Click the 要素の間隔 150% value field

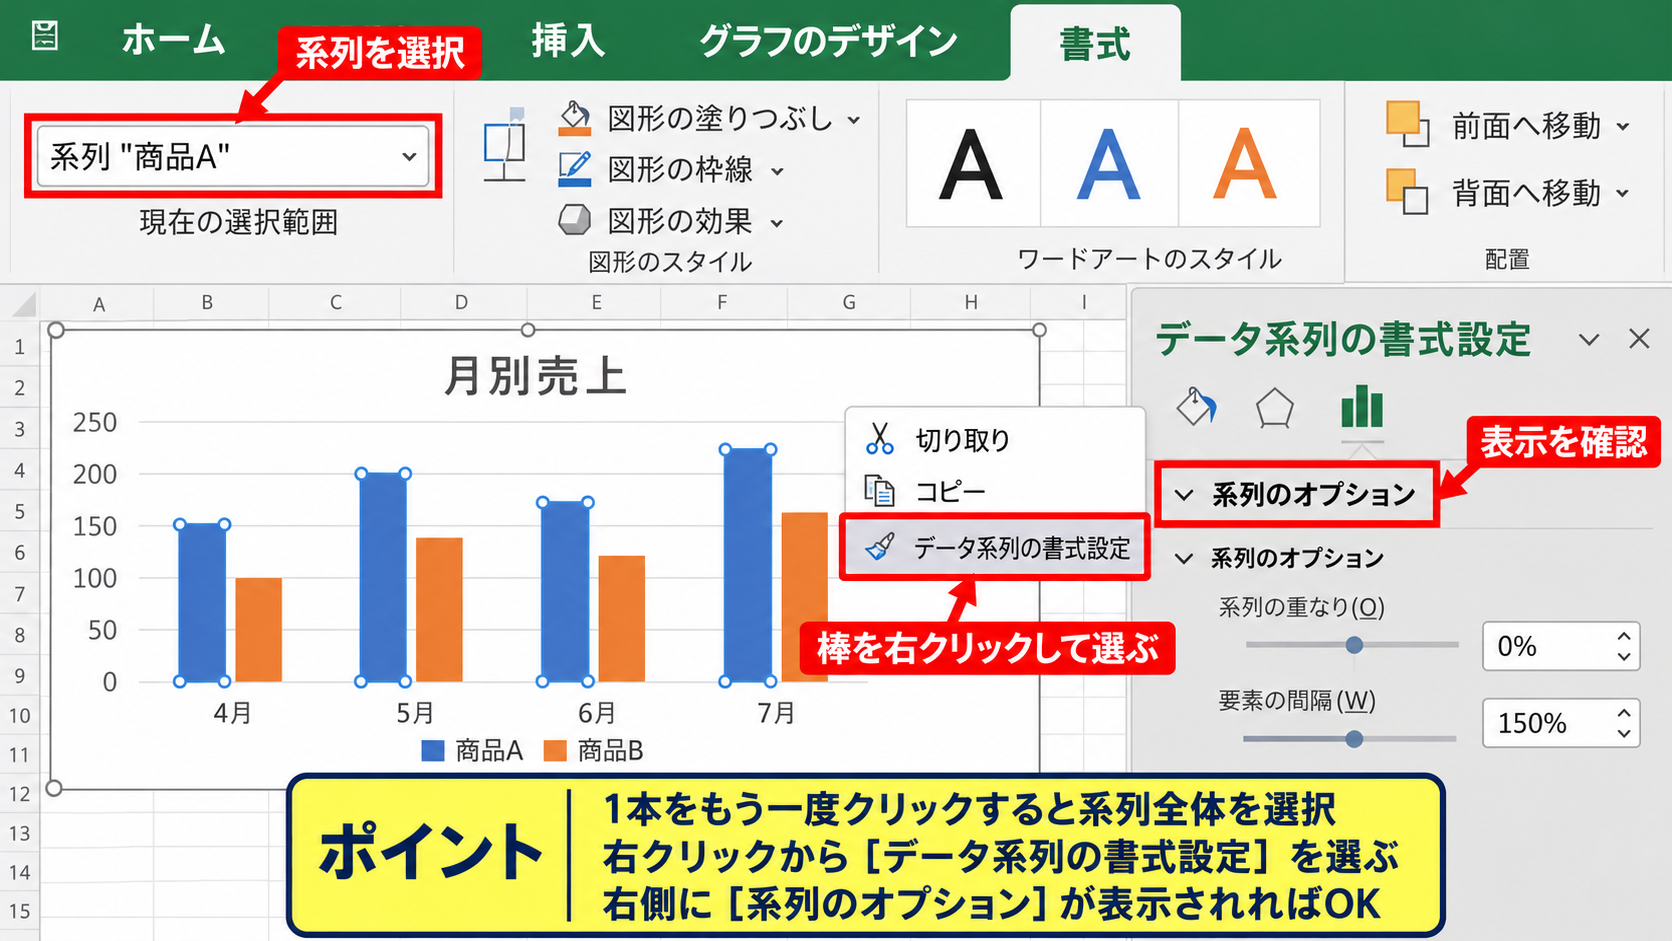coord(1547,723)
